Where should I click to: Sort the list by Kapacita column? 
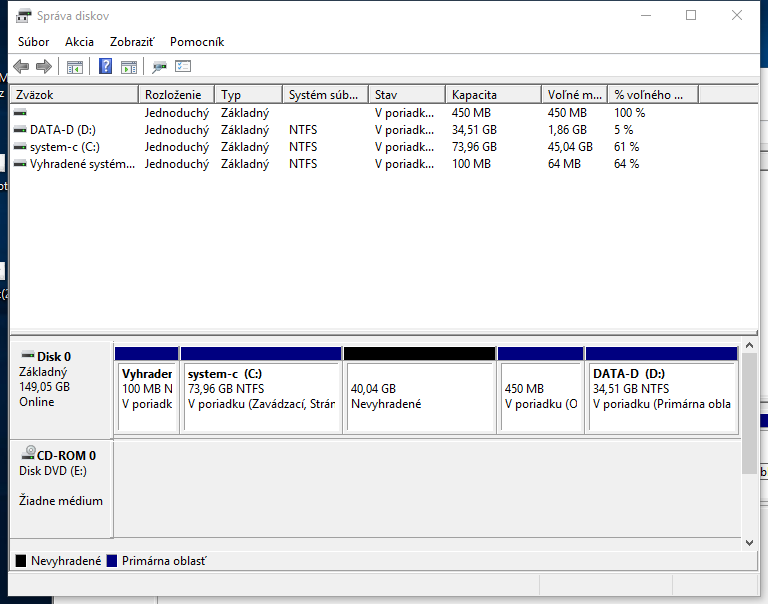point(492,94)
